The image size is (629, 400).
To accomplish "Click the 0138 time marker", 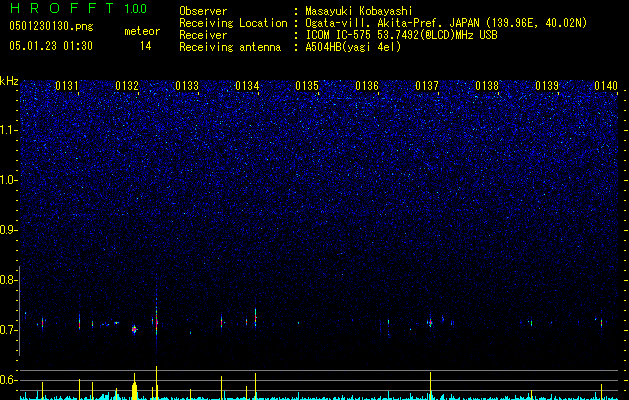I will [487, 86].
